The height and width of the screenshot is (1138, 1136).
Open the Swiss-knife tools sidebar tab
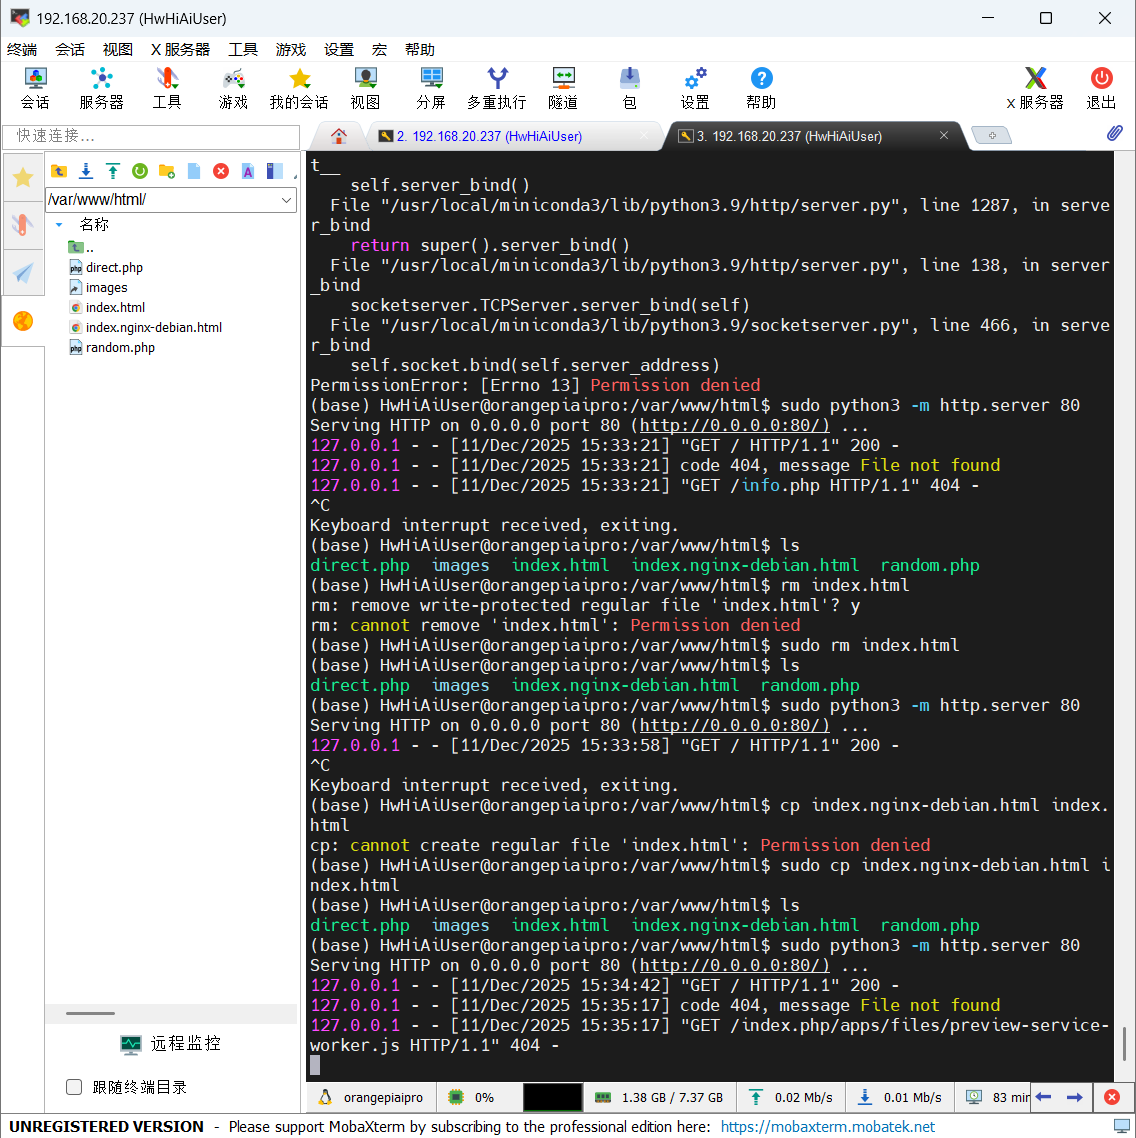coord(23,225)
